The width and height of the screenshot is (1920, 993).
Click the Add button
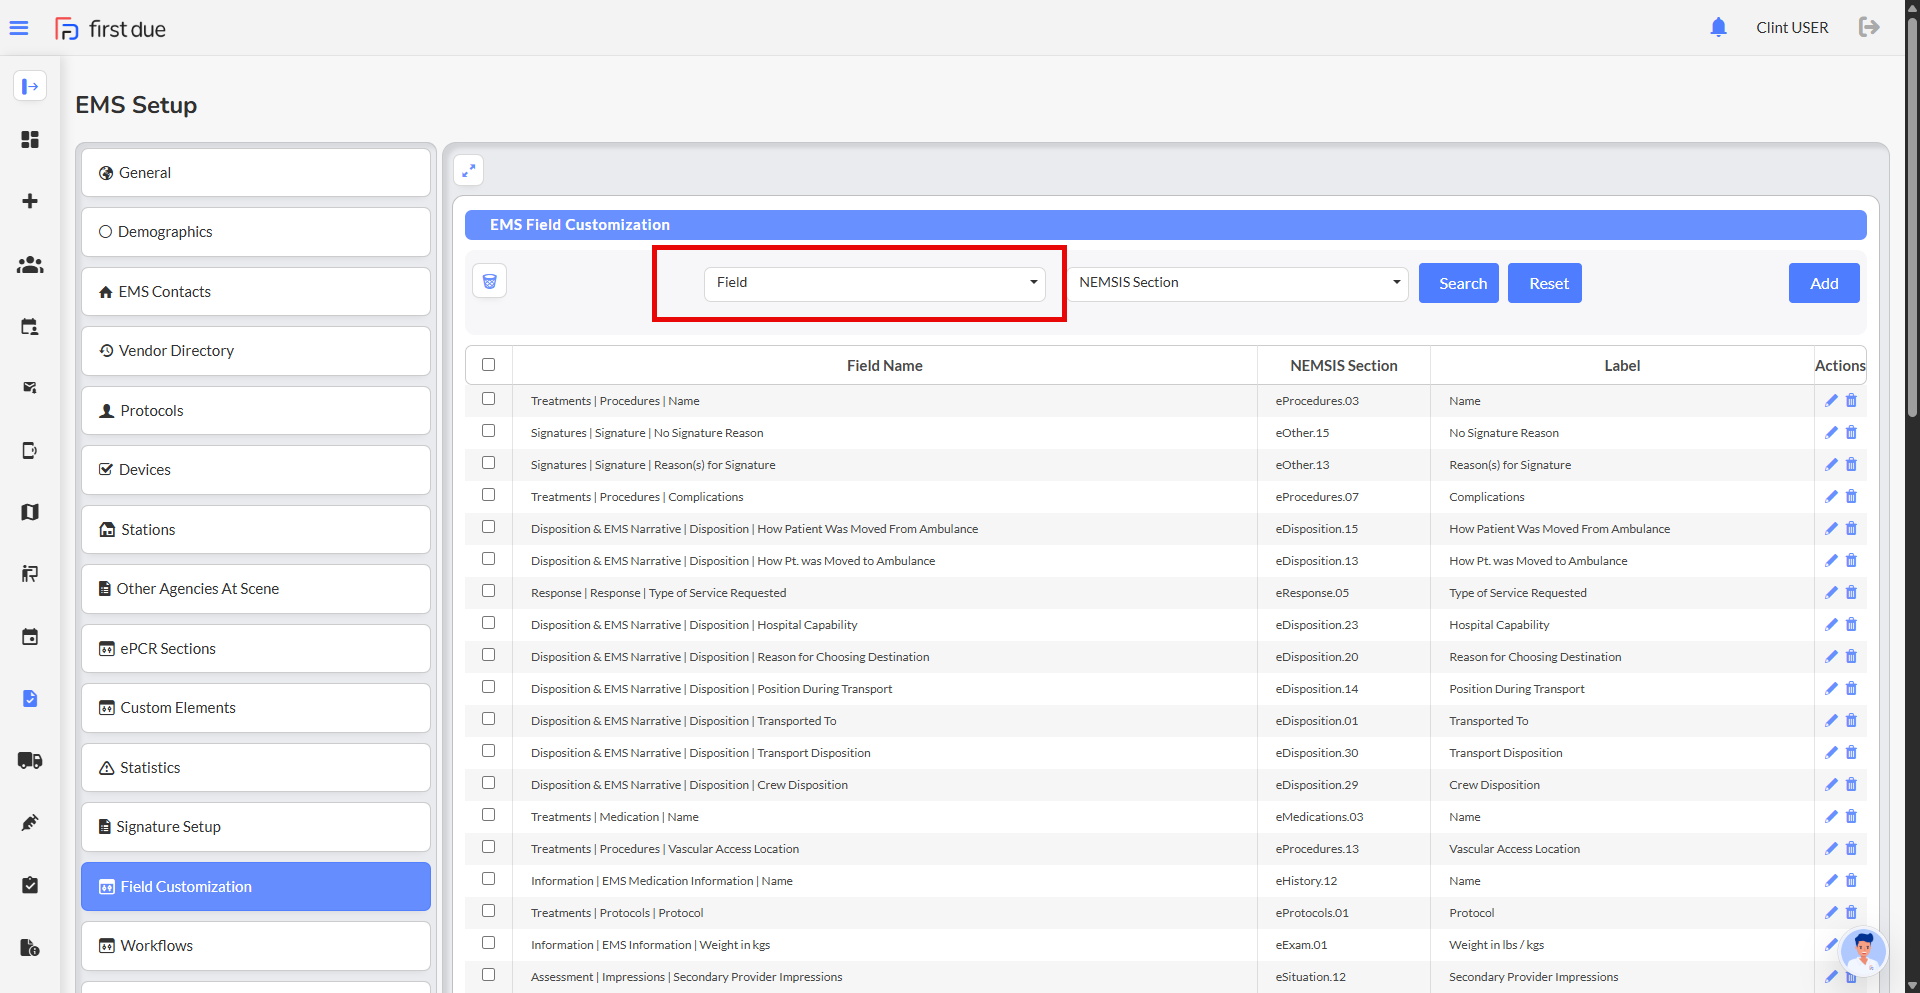point(1823,283)
